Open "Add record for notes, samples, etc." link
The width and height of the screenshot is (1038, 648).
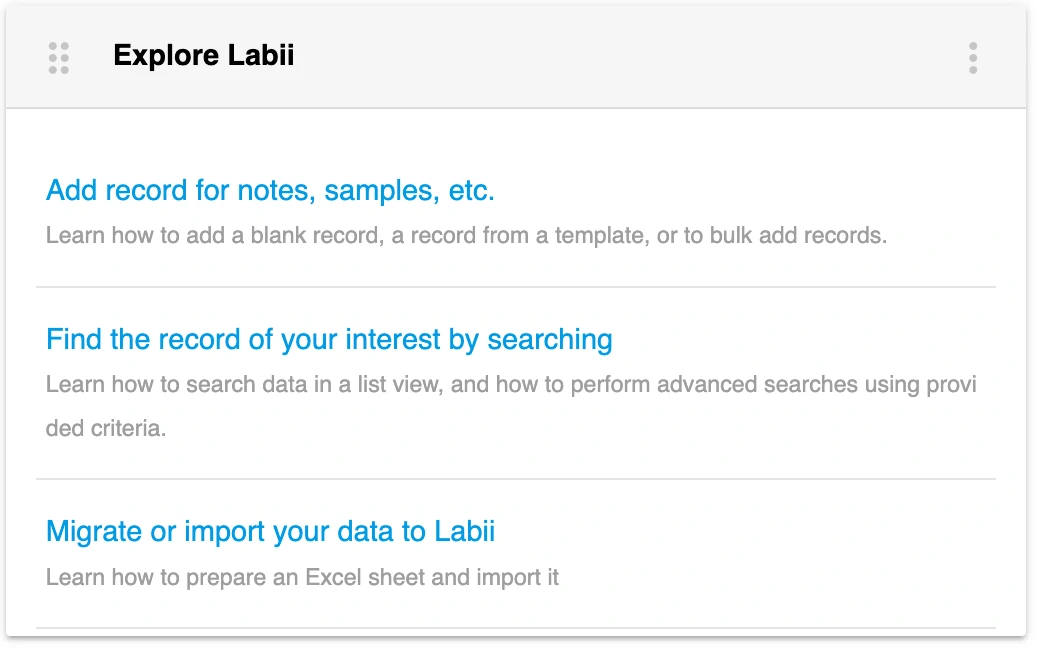point(270,190)
